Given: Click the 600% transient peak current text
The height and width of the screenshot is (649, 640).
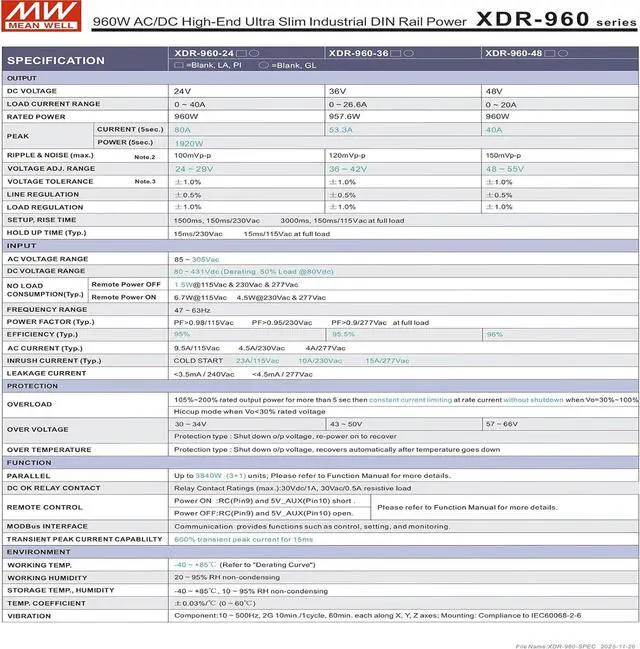Looking at the screenshot, I should tap(243, 539).
